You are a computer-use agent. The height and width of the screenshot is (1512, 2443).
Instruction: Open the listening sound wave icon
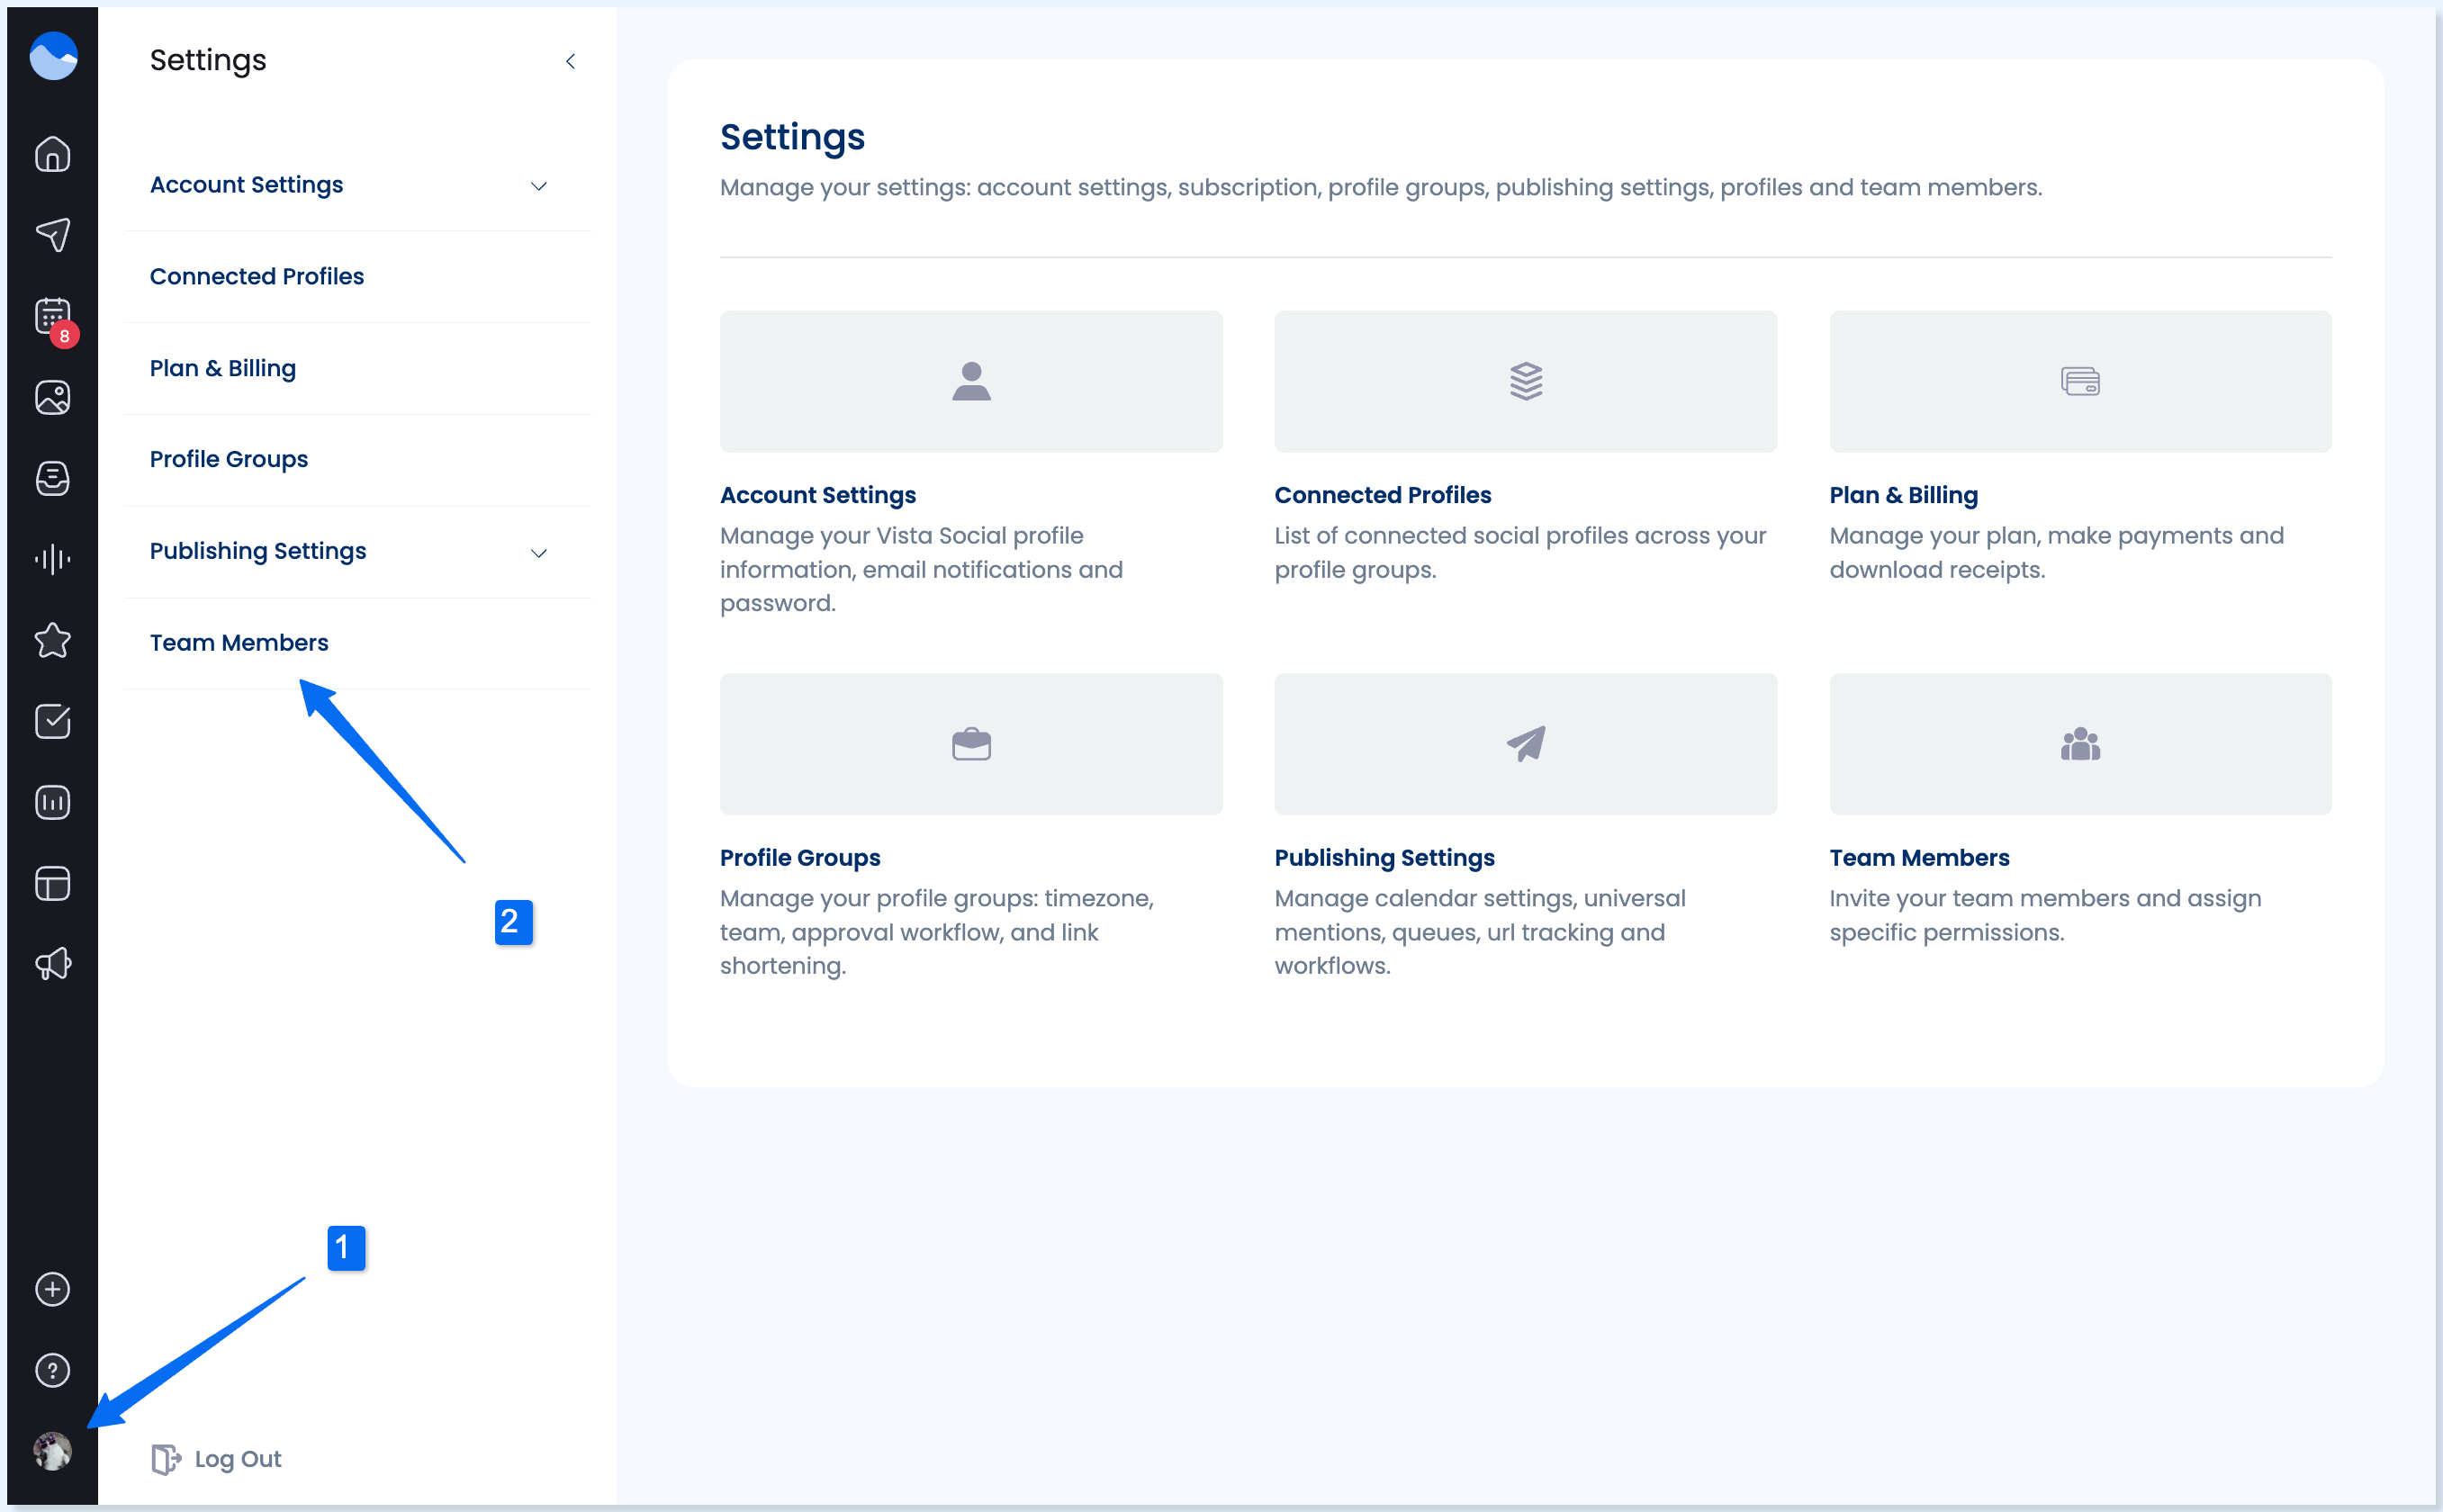pos(53,559)
